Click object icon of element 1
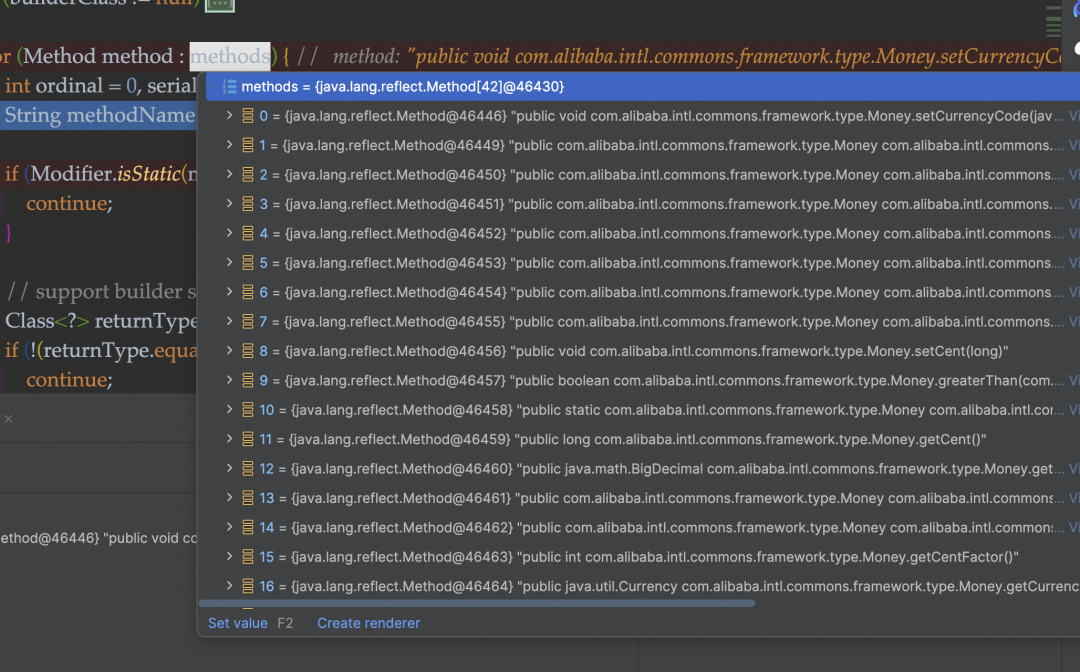The width and height of the screenshot is (1080, 672). tap(248, 145)
